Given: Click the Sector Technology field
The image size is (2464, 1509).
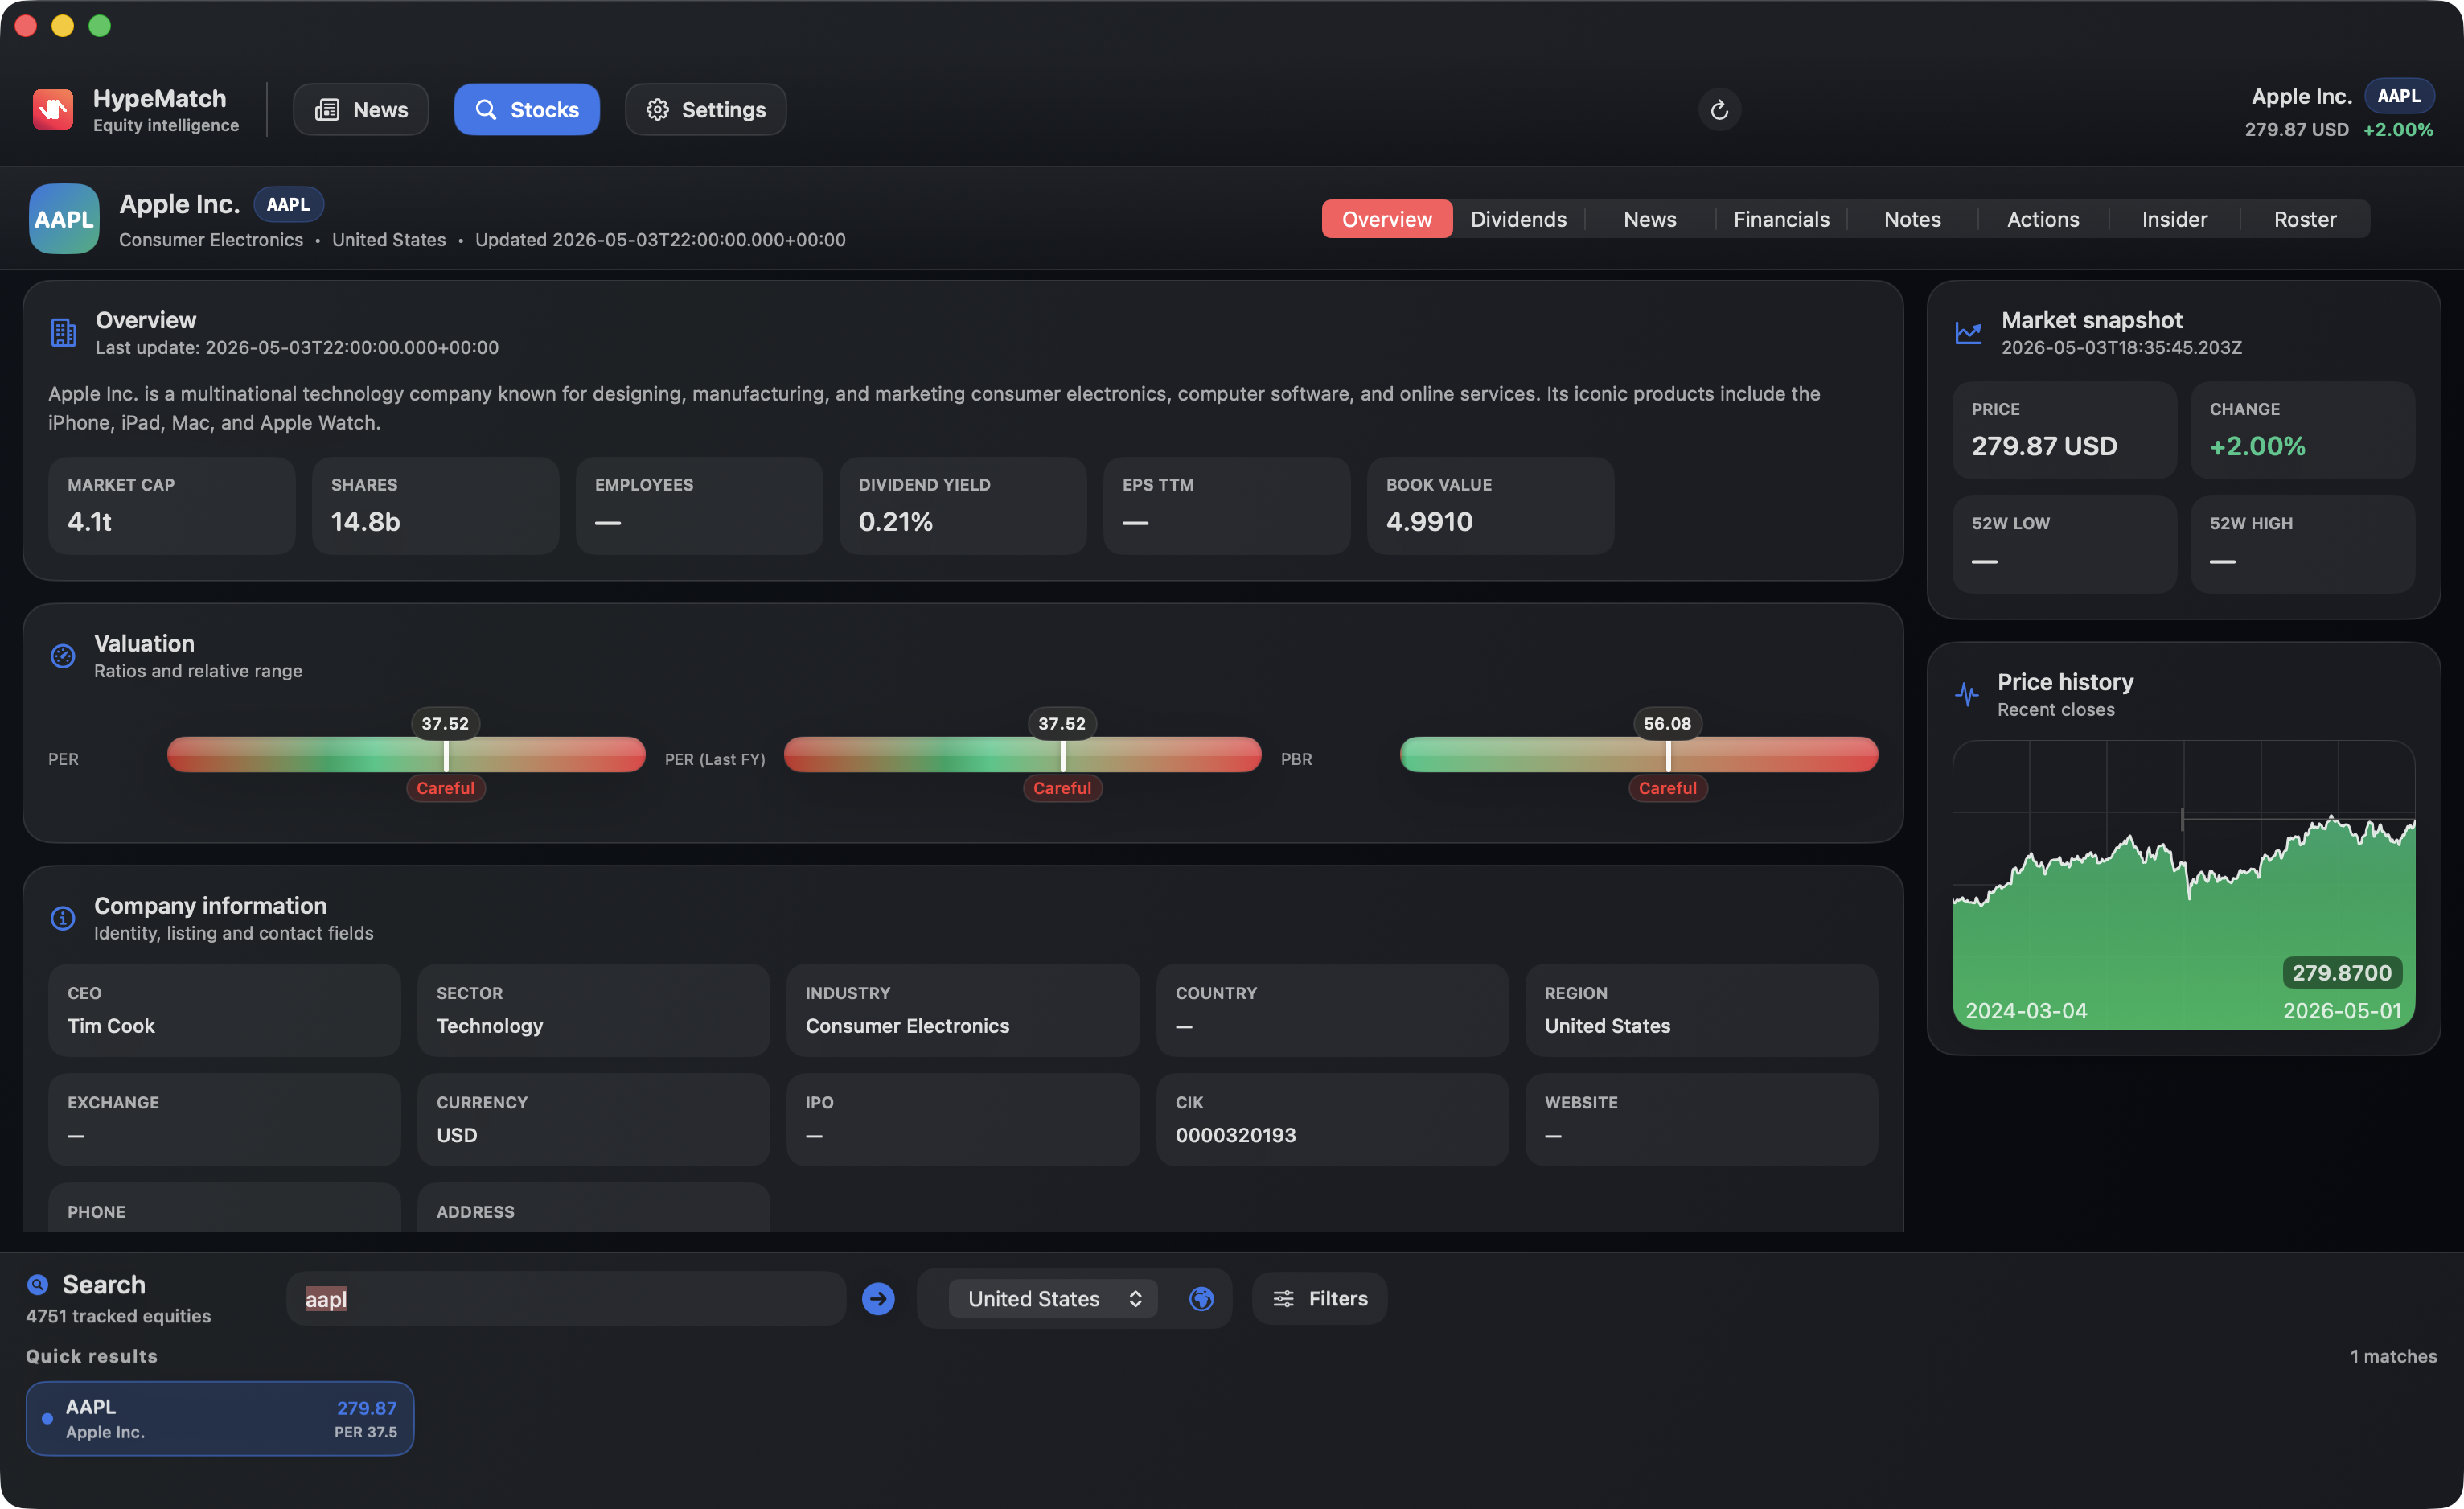Looking at the screenshot, I should coord(593,1010).
